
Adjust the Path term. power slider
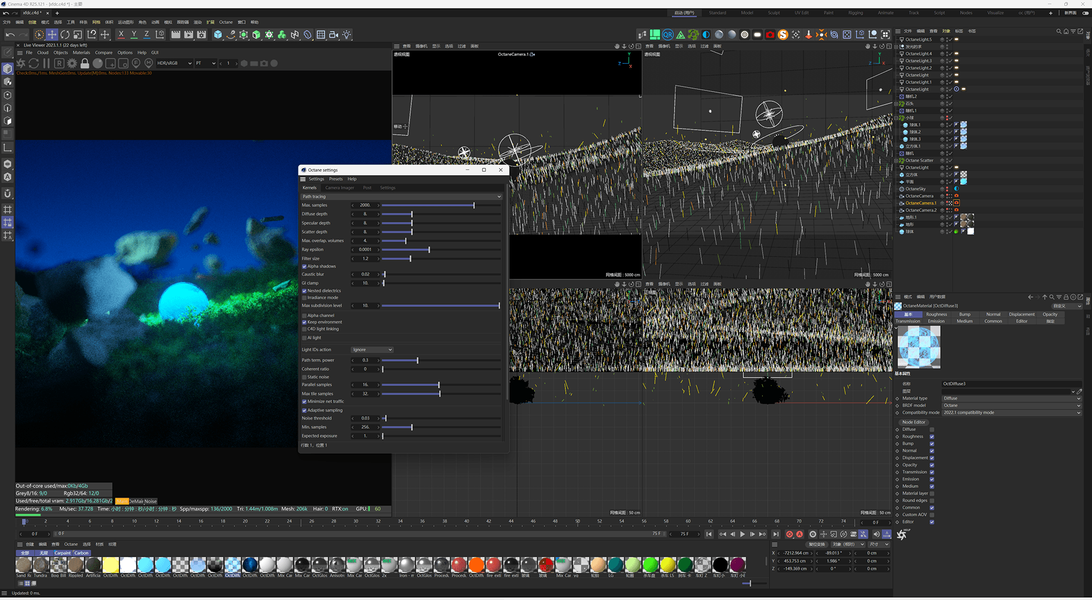pos(440,361)
